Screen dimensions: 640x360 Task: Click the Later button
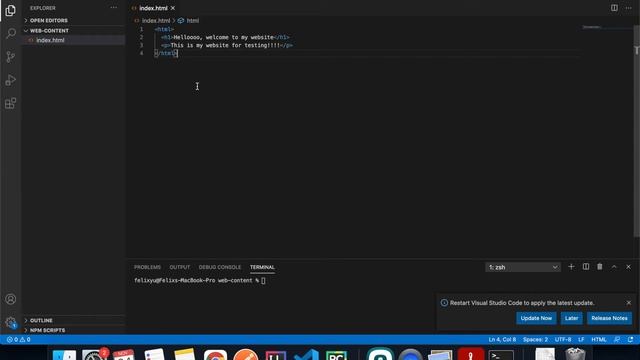coord(571,318)
